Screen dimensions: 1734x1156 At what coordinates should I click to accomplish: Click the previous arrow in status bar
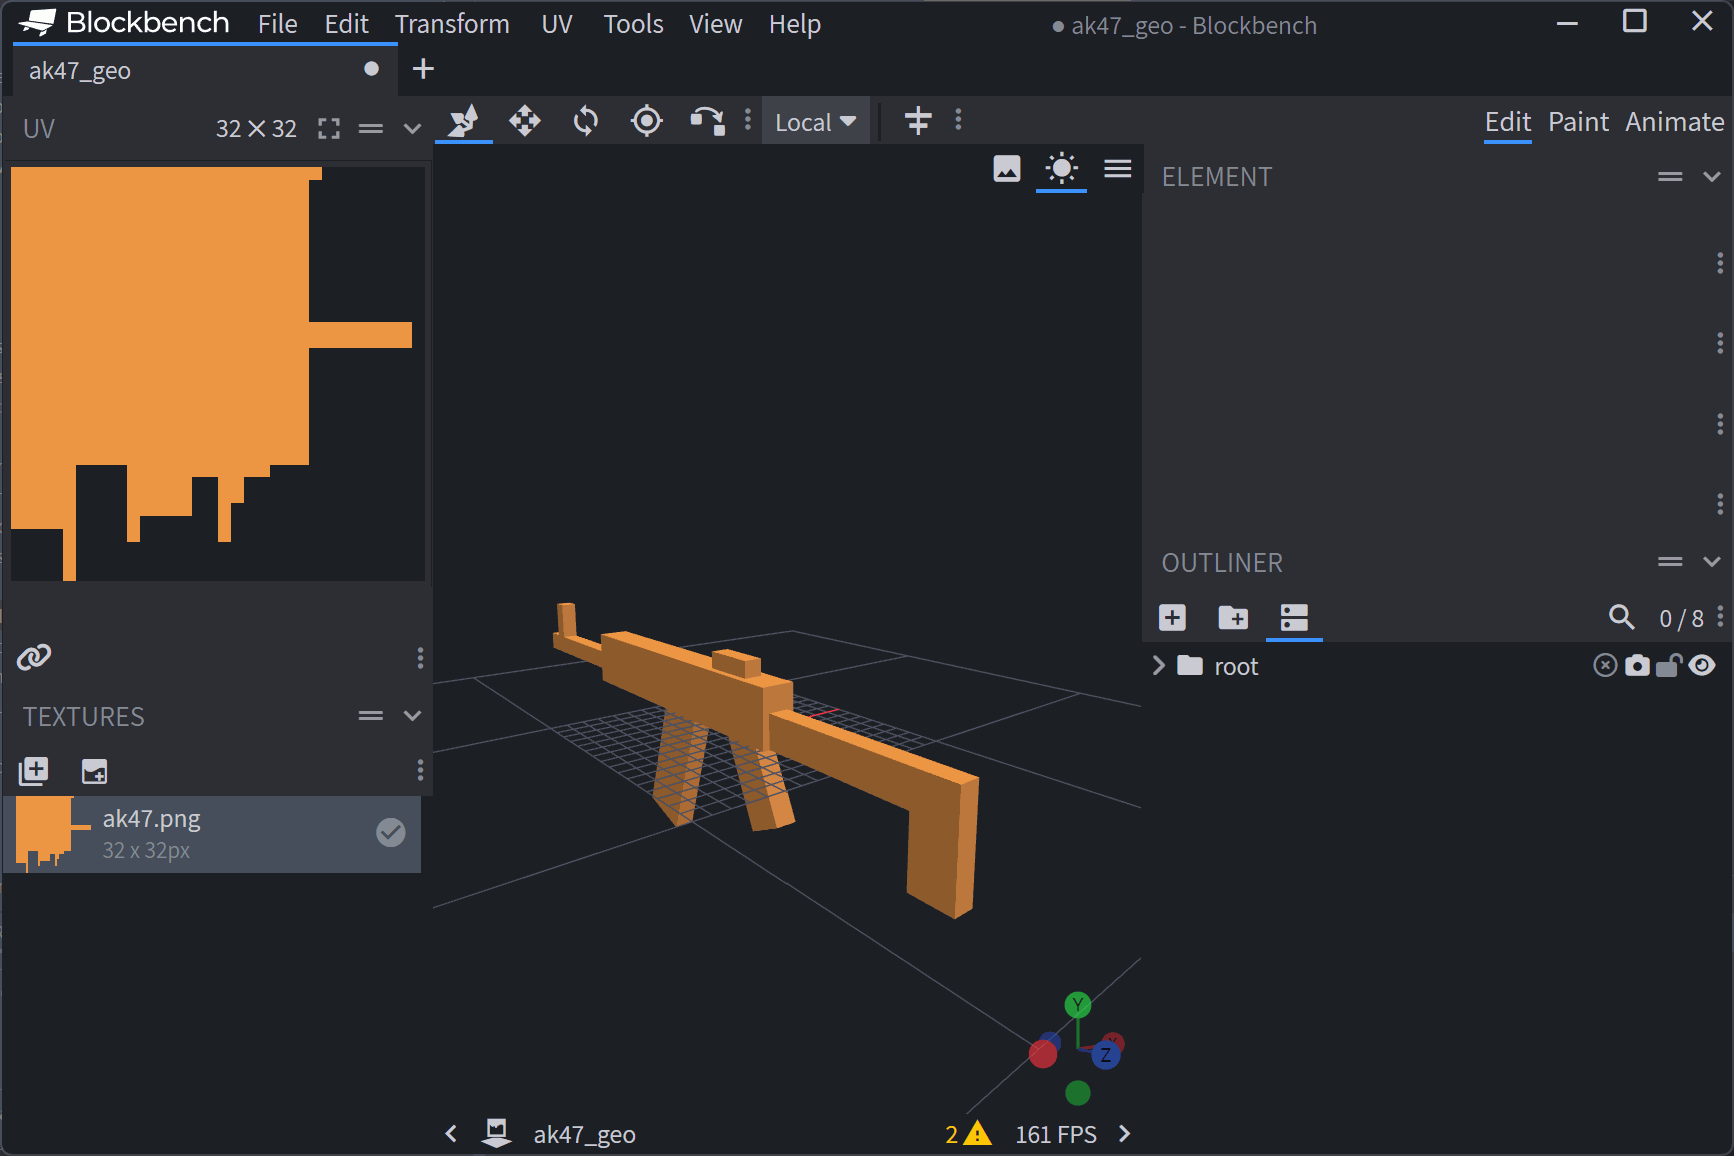451,1134
